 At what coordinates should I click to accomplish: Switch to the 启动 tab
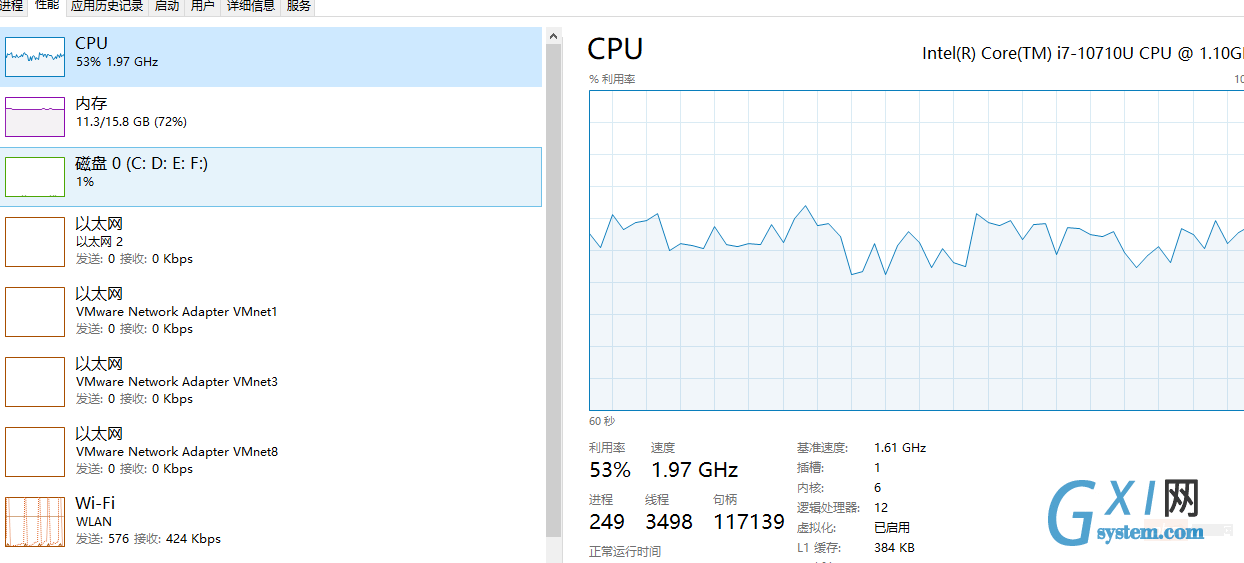167,6
